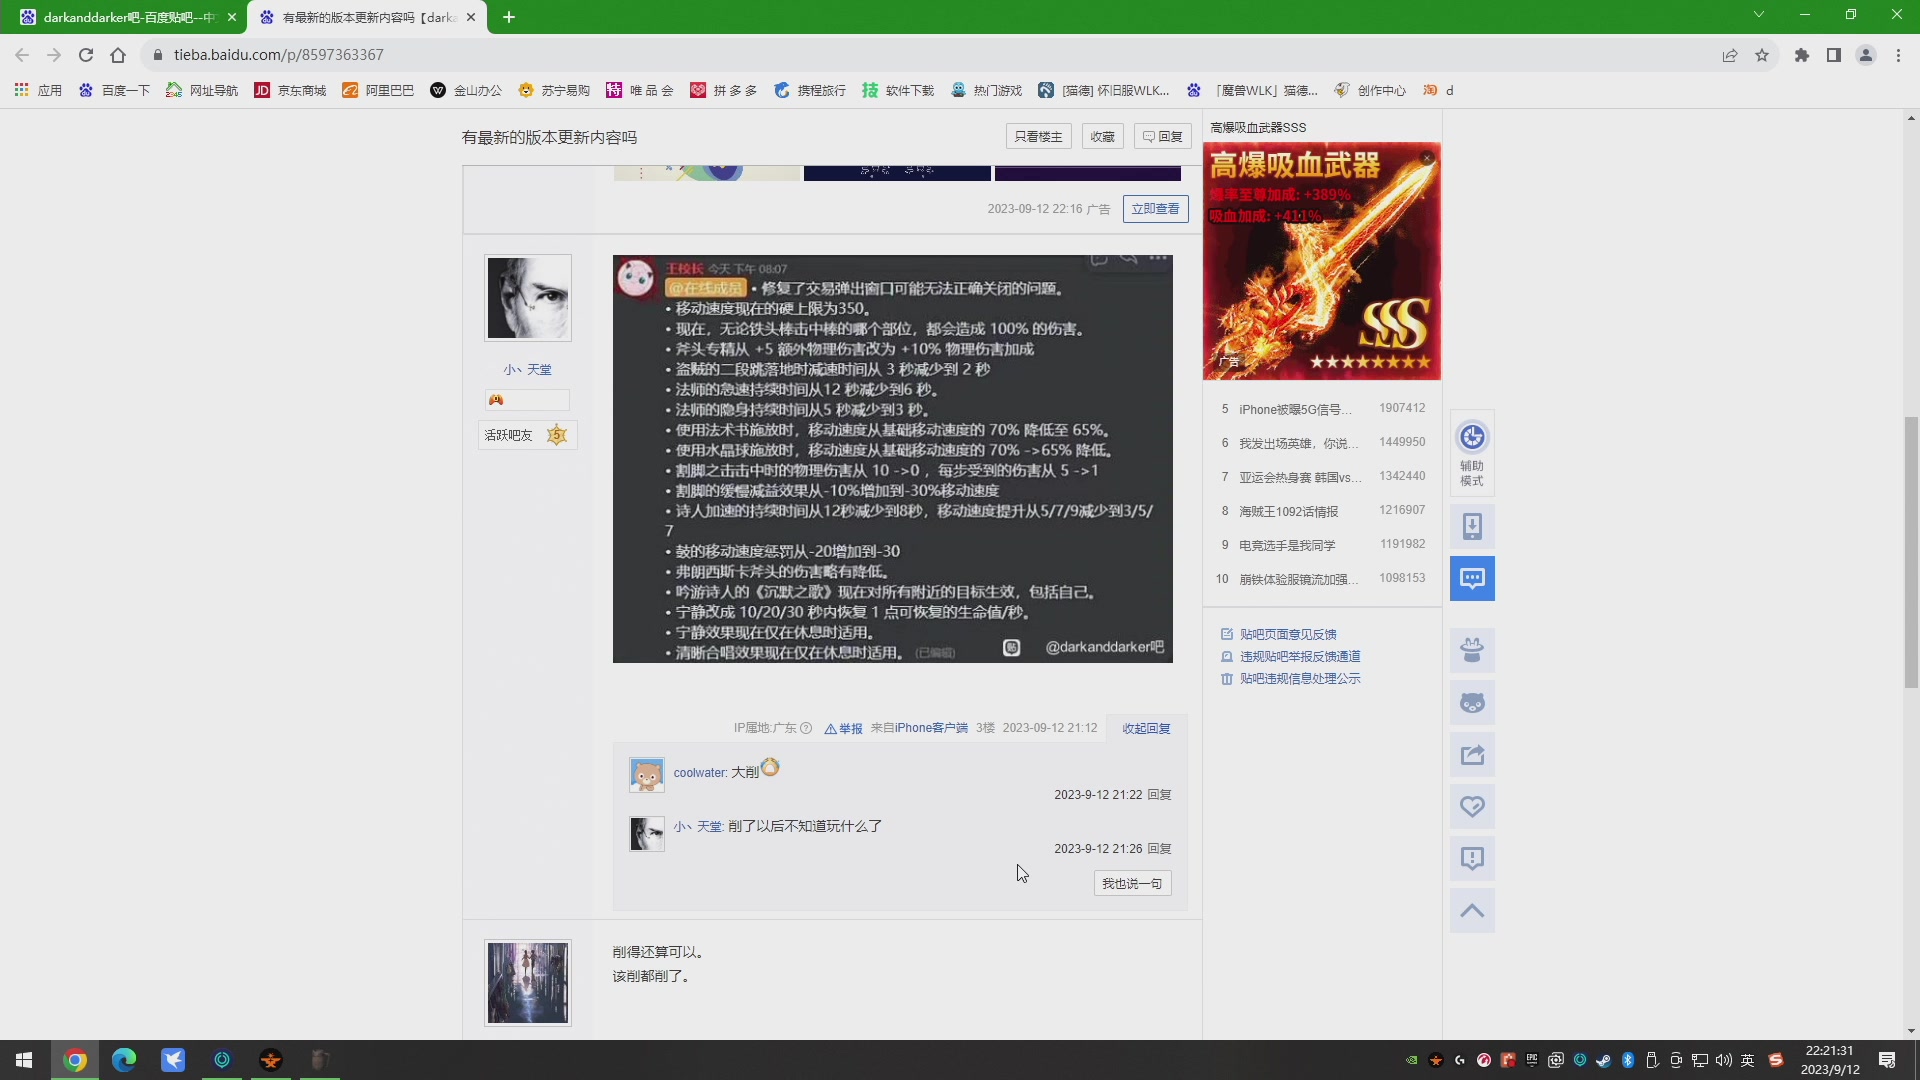The width and height of the screenshot is (1920, 1080).
Task: Go back to the previous page
Action: point(22,55)
